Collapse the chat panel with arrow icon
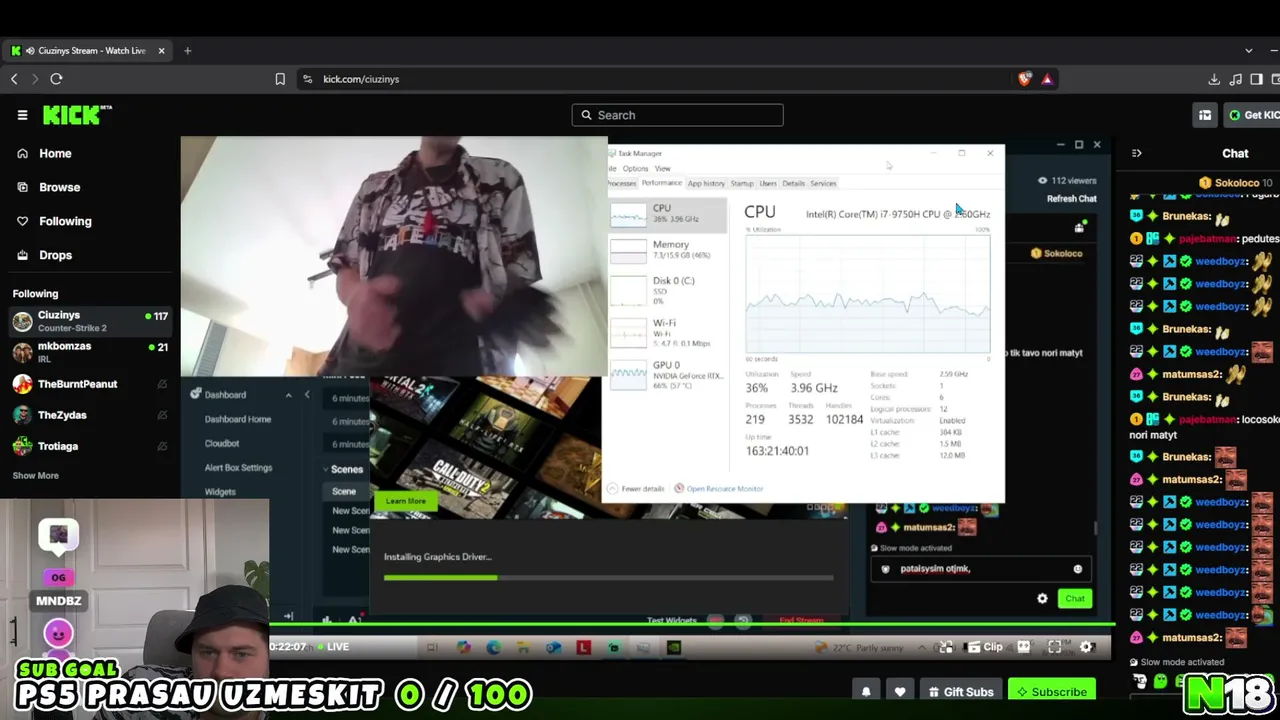 click(x=1136, y=153)
